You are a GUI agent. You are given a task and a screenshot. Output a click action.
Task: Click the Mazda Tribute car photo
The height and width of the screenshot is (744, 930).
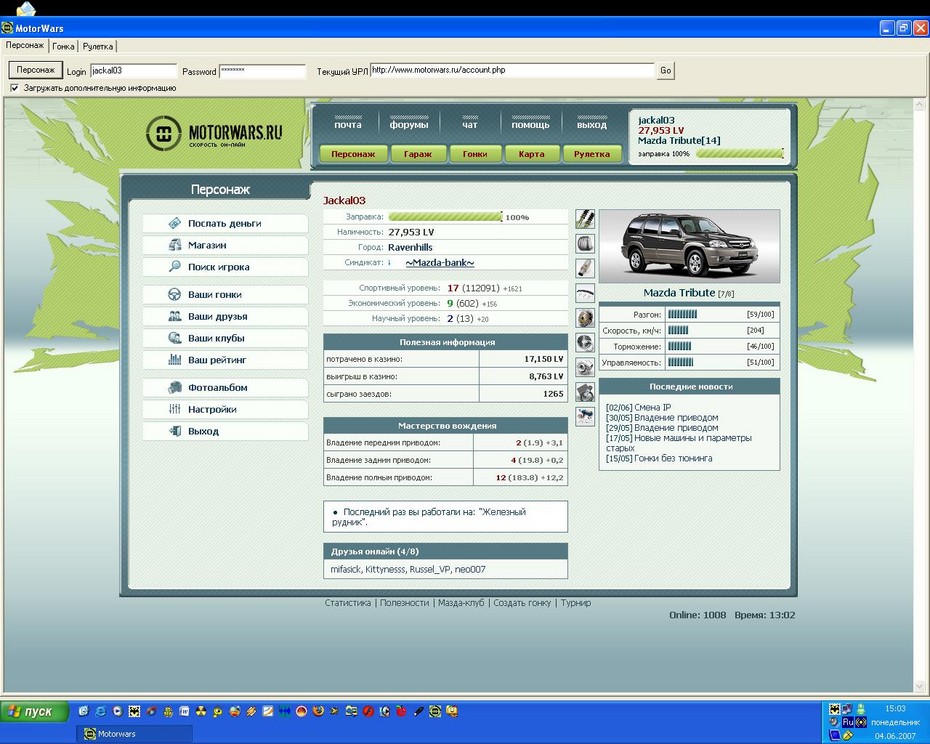(x=689, y=246)
